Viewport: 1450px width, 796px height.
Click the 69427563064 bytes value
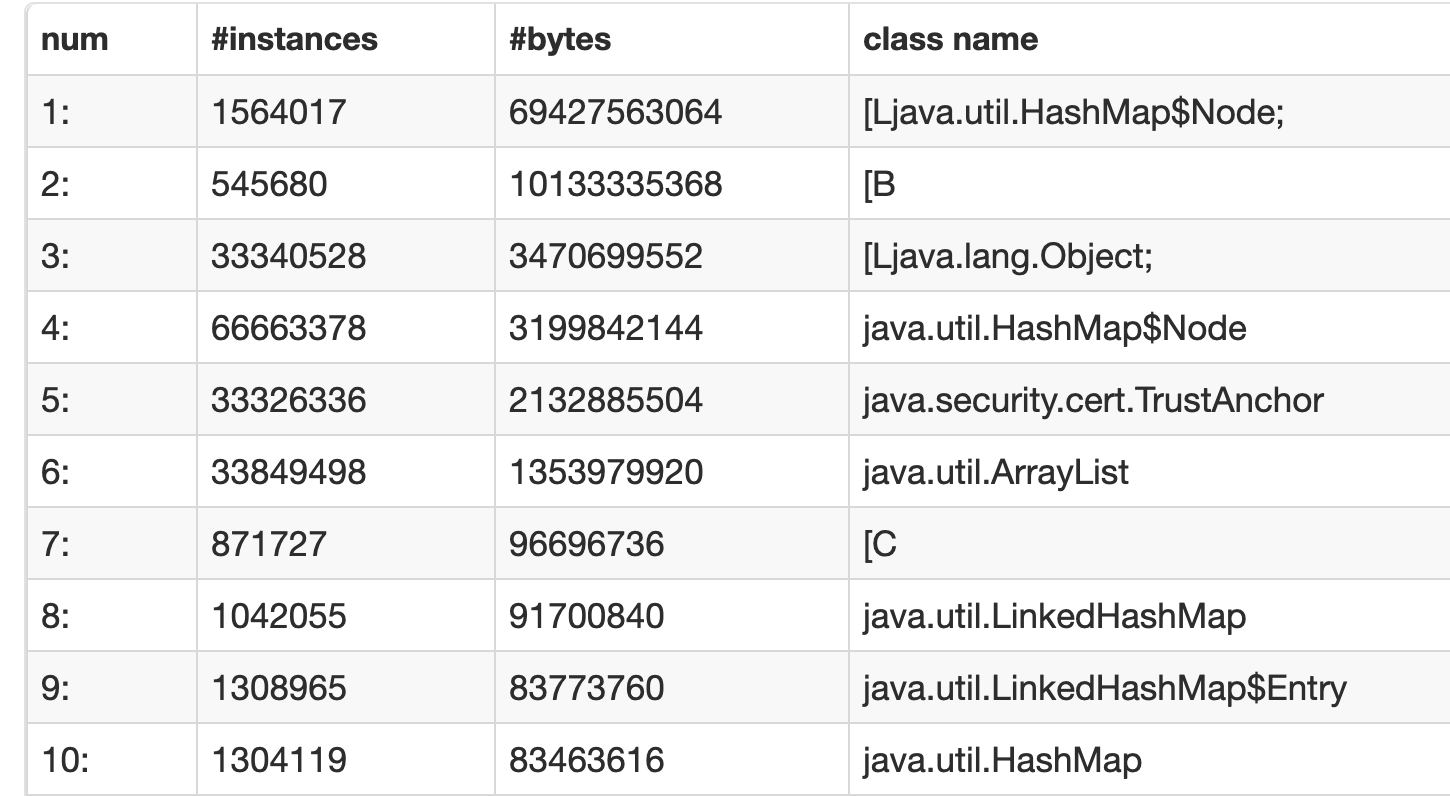(x=615, y=111)
